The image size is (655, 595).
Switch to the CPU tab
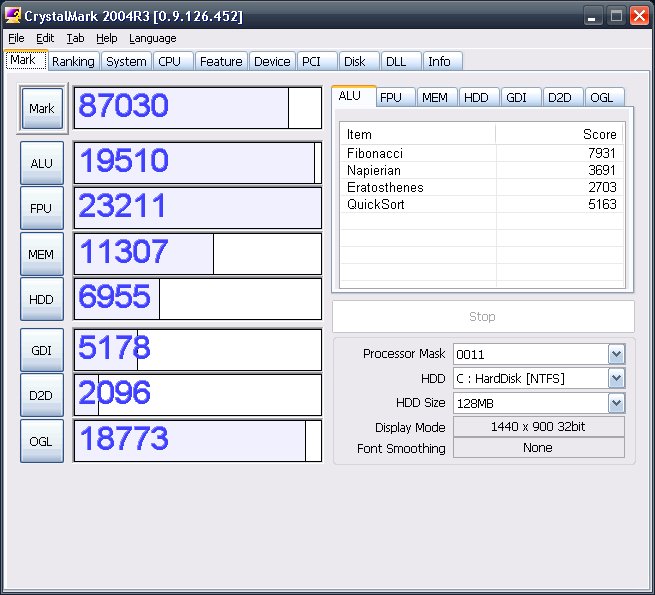(x=173, y=61)
